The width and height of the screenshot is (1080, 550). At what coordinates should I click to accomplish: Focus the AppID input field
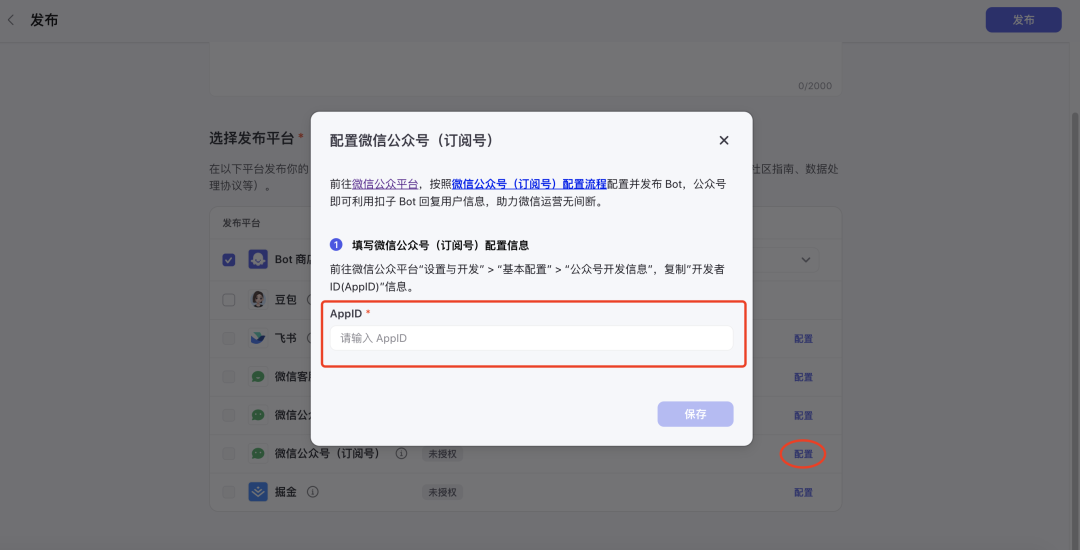531,338
